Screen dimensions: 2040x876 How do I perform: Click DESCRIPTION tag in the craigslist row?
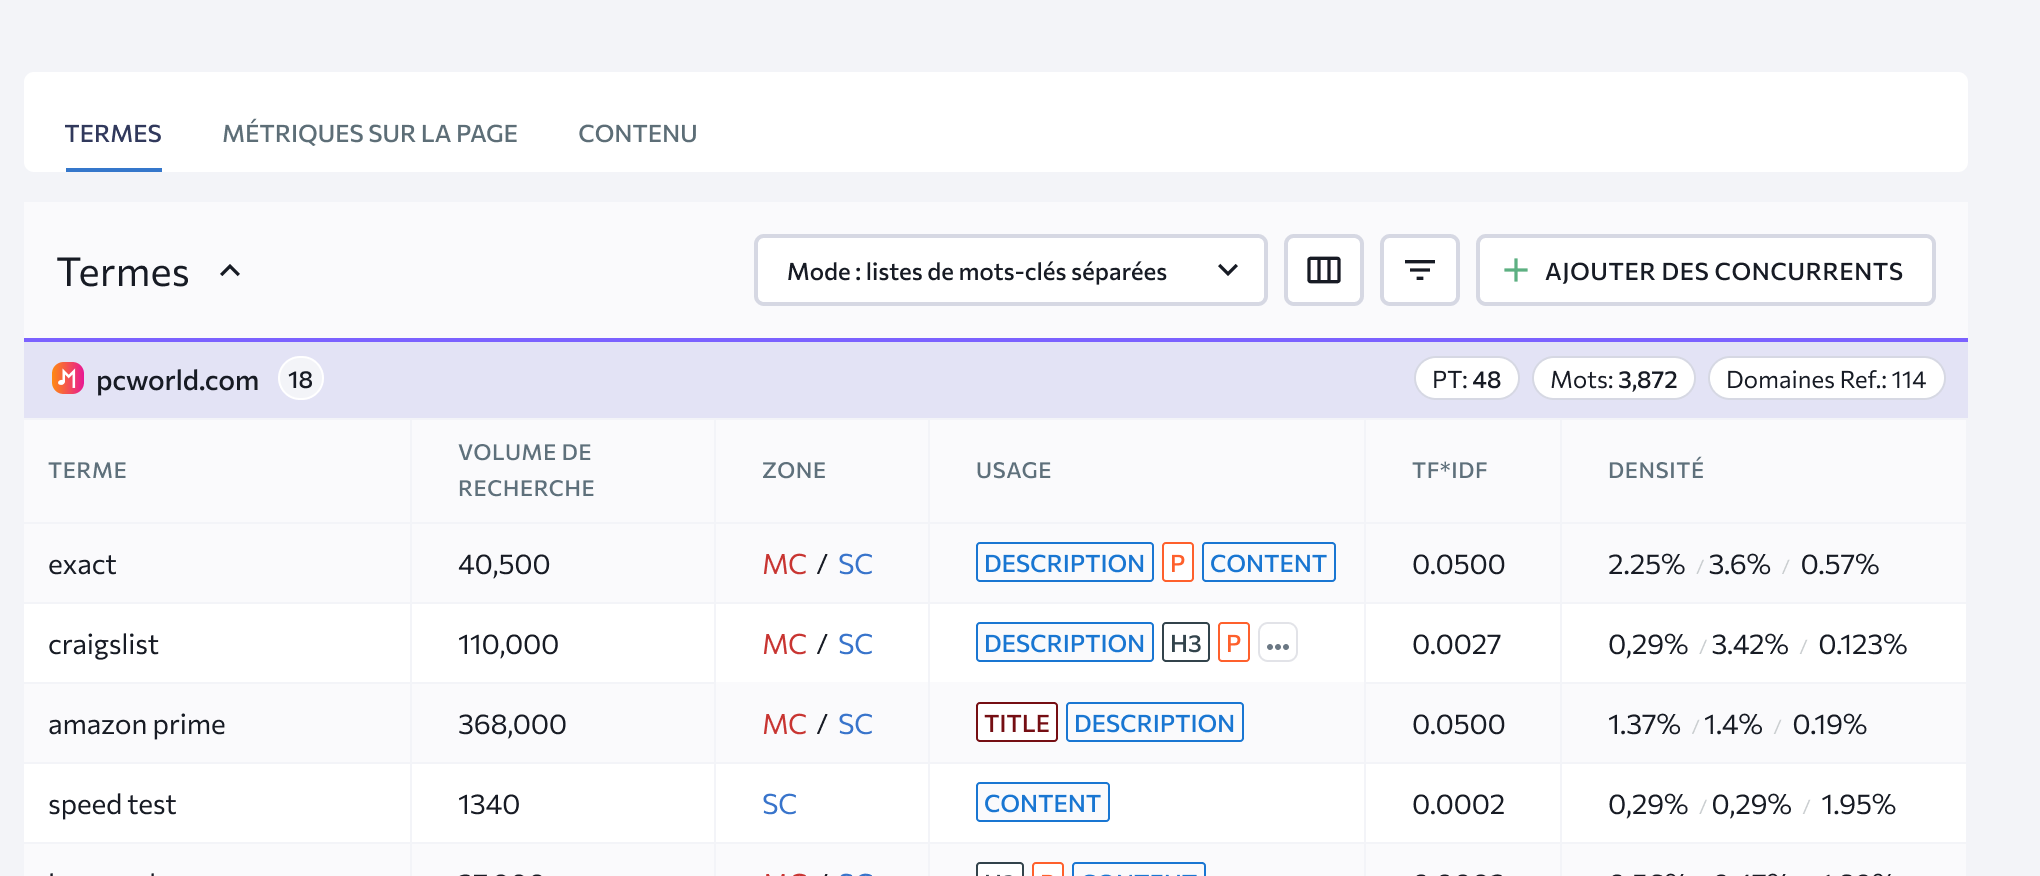click(1064, 643)
